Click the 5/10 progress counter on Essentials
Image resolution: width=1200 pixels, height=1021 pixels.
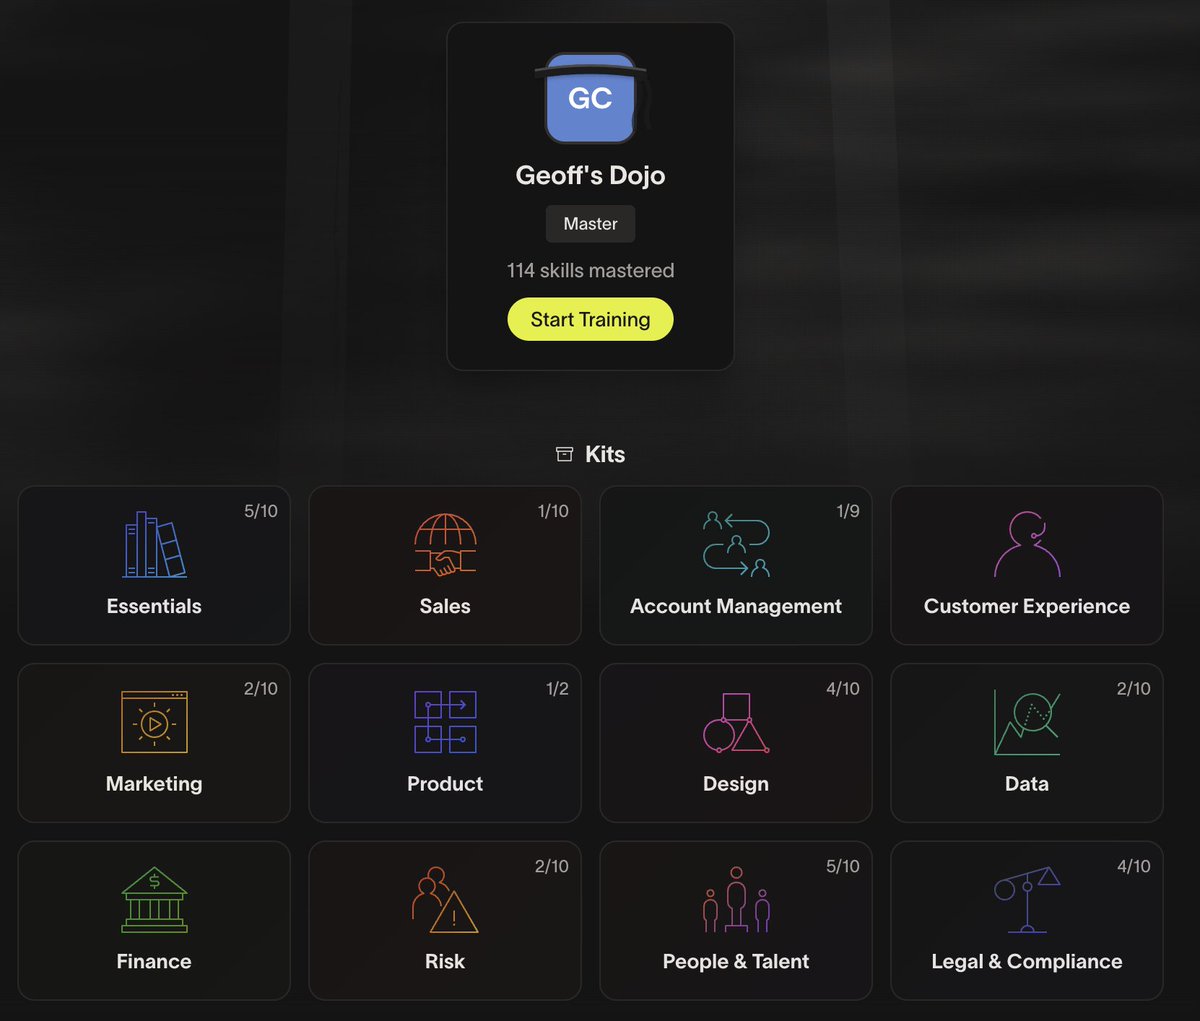coord(262,511)
